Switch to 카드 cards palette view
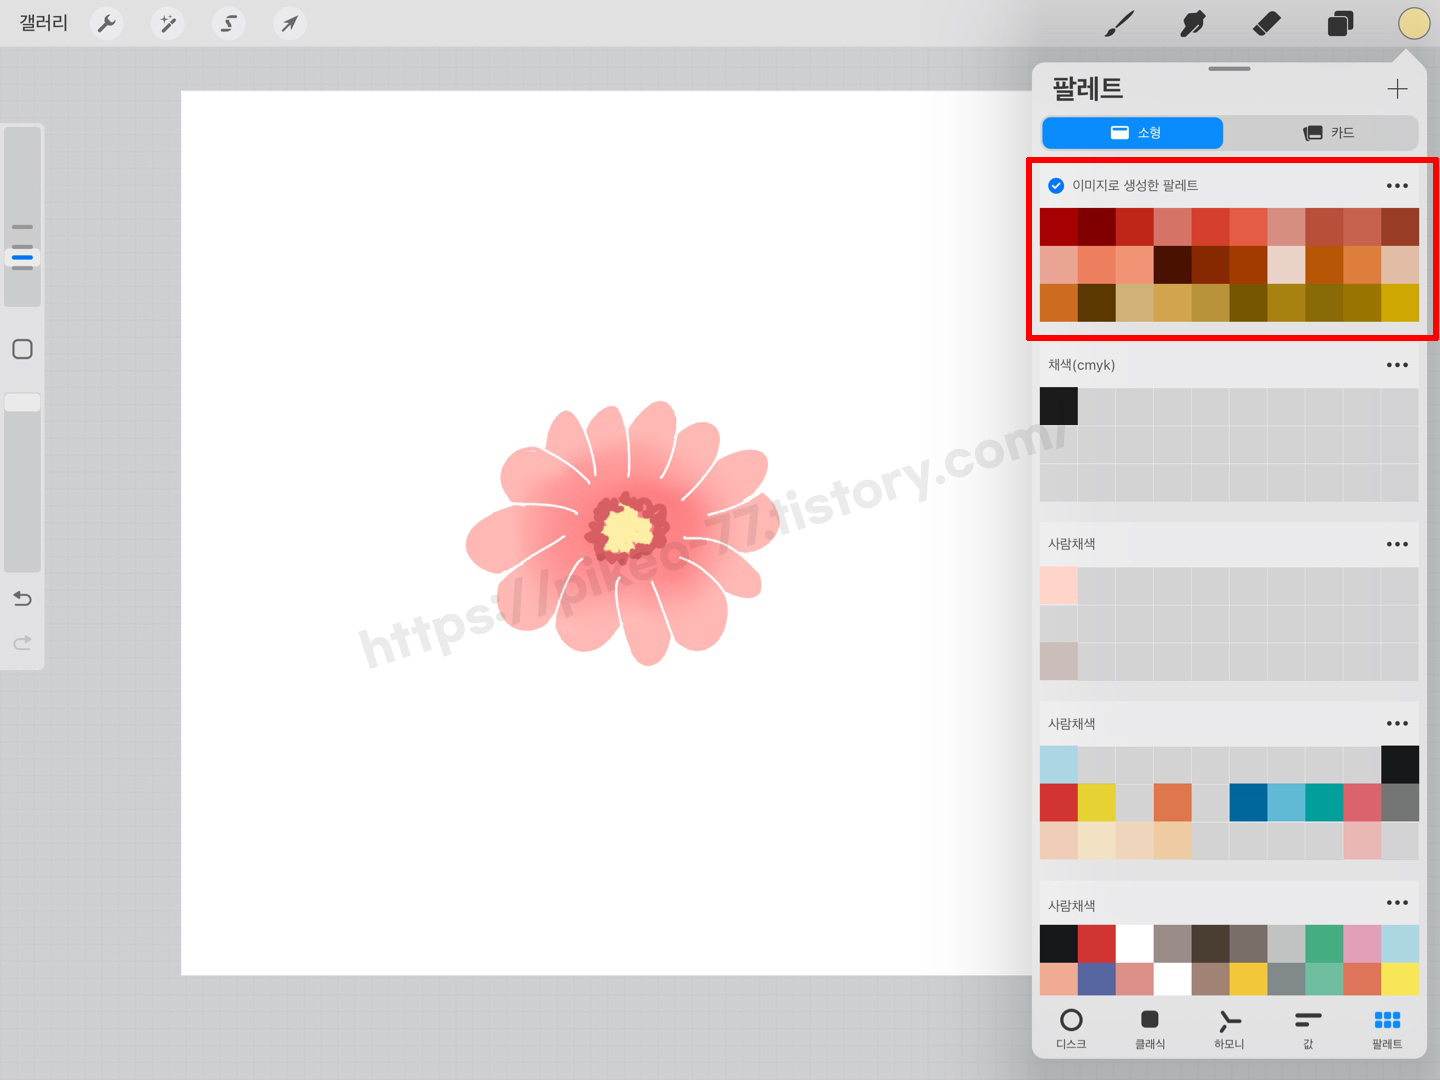This screenshot has width=1440, height=1080. 1327,133
